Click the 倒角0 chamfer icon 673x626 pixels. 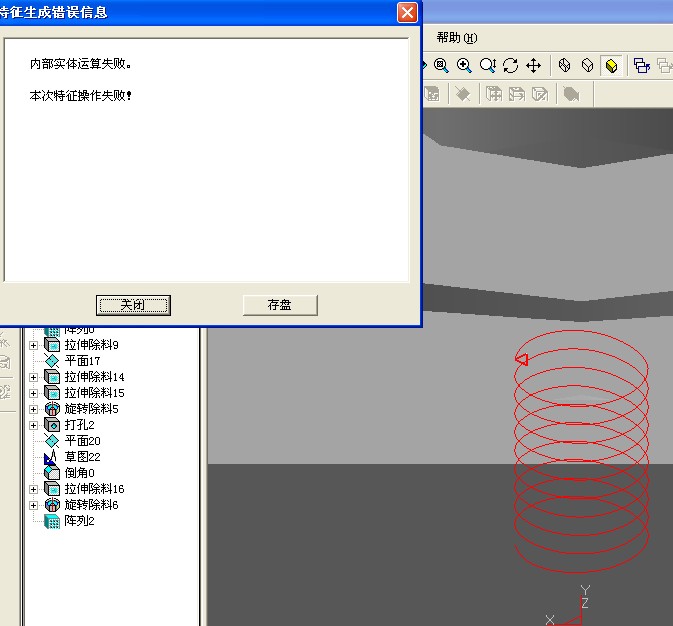(52, 473)
